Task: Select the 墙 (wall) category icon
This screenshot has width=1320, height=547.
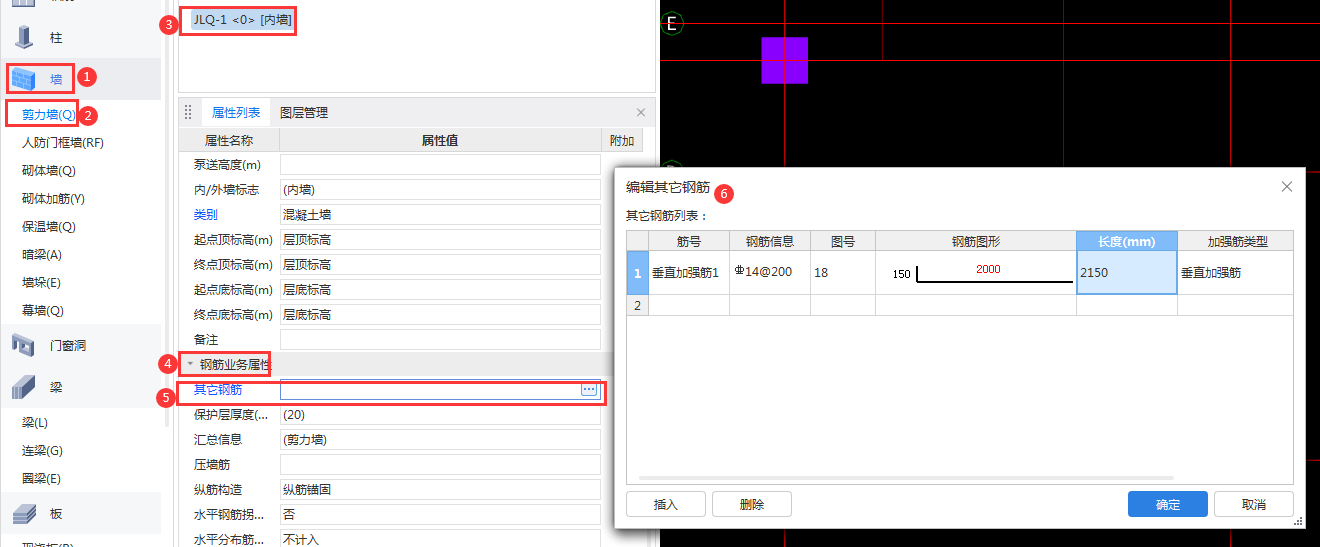Action: pos(26,78)
